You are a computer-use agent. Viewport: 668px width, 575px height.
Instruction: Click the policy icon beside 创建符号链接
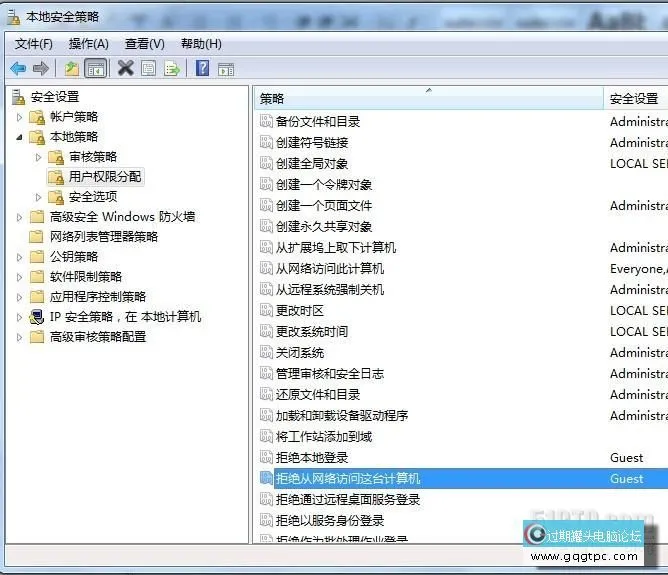tap(266, 142)
